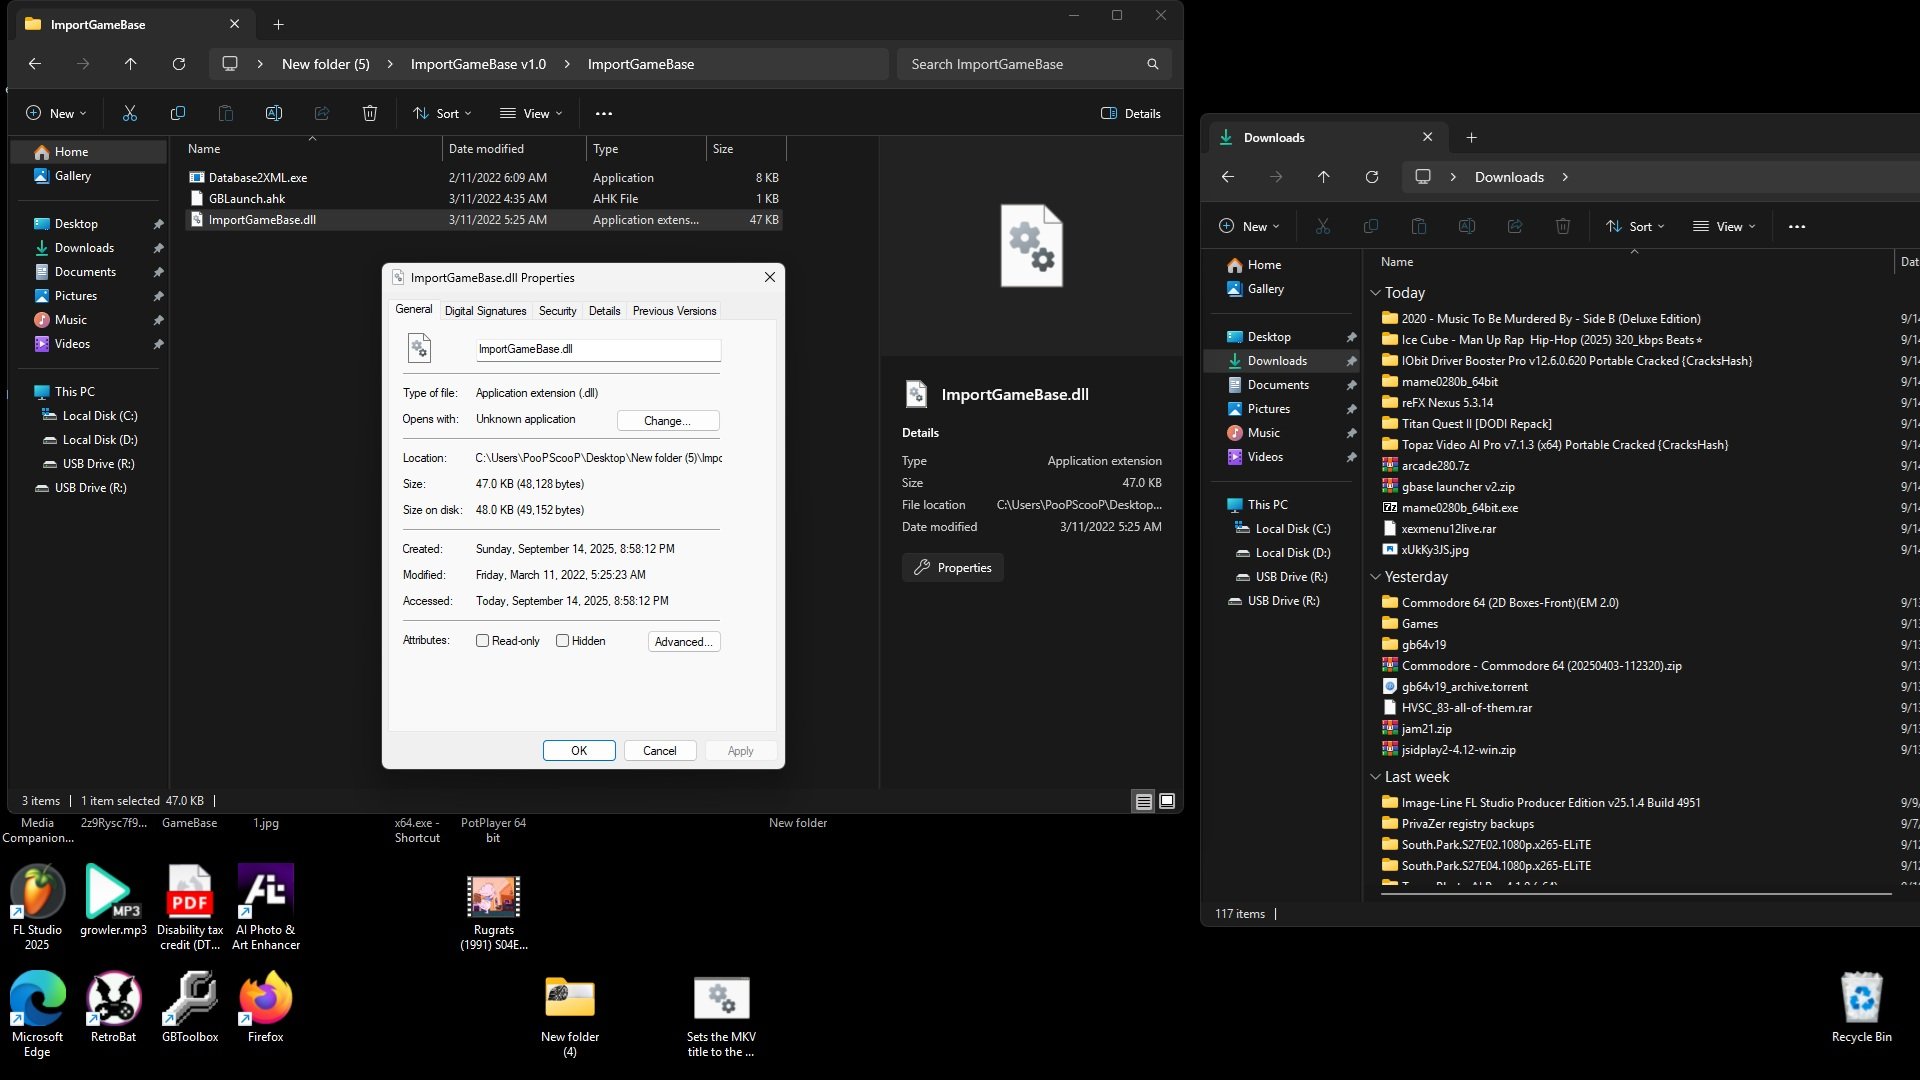This screenshot has width=1920, height=1080.
Task: Open Sort dropdown in Downloads window
Action: 1635,226
